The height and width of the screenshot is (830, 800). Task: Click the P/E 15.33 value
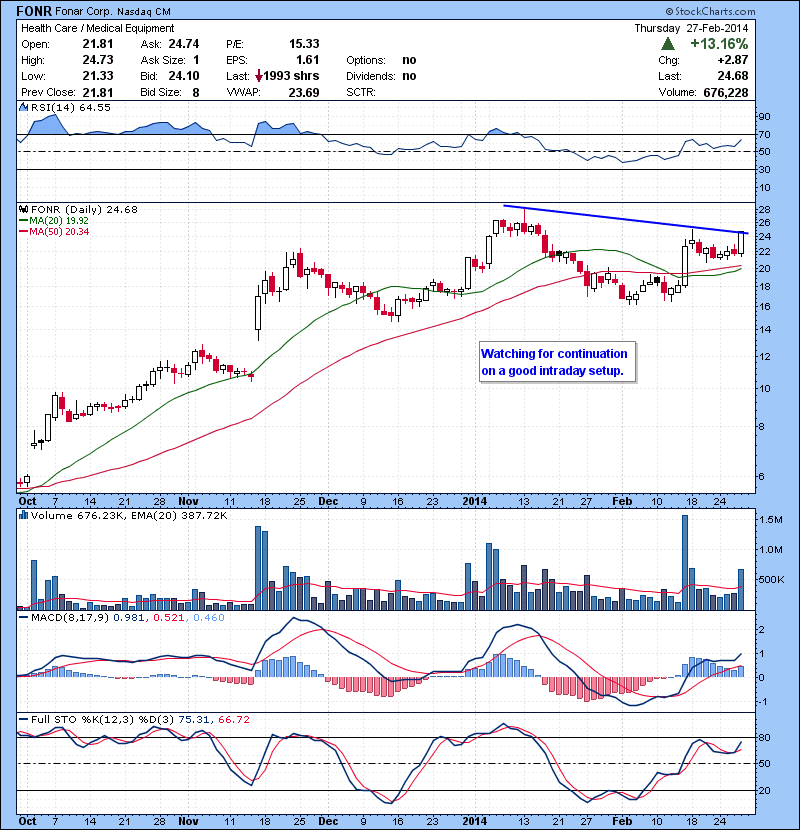pos(304,44)
